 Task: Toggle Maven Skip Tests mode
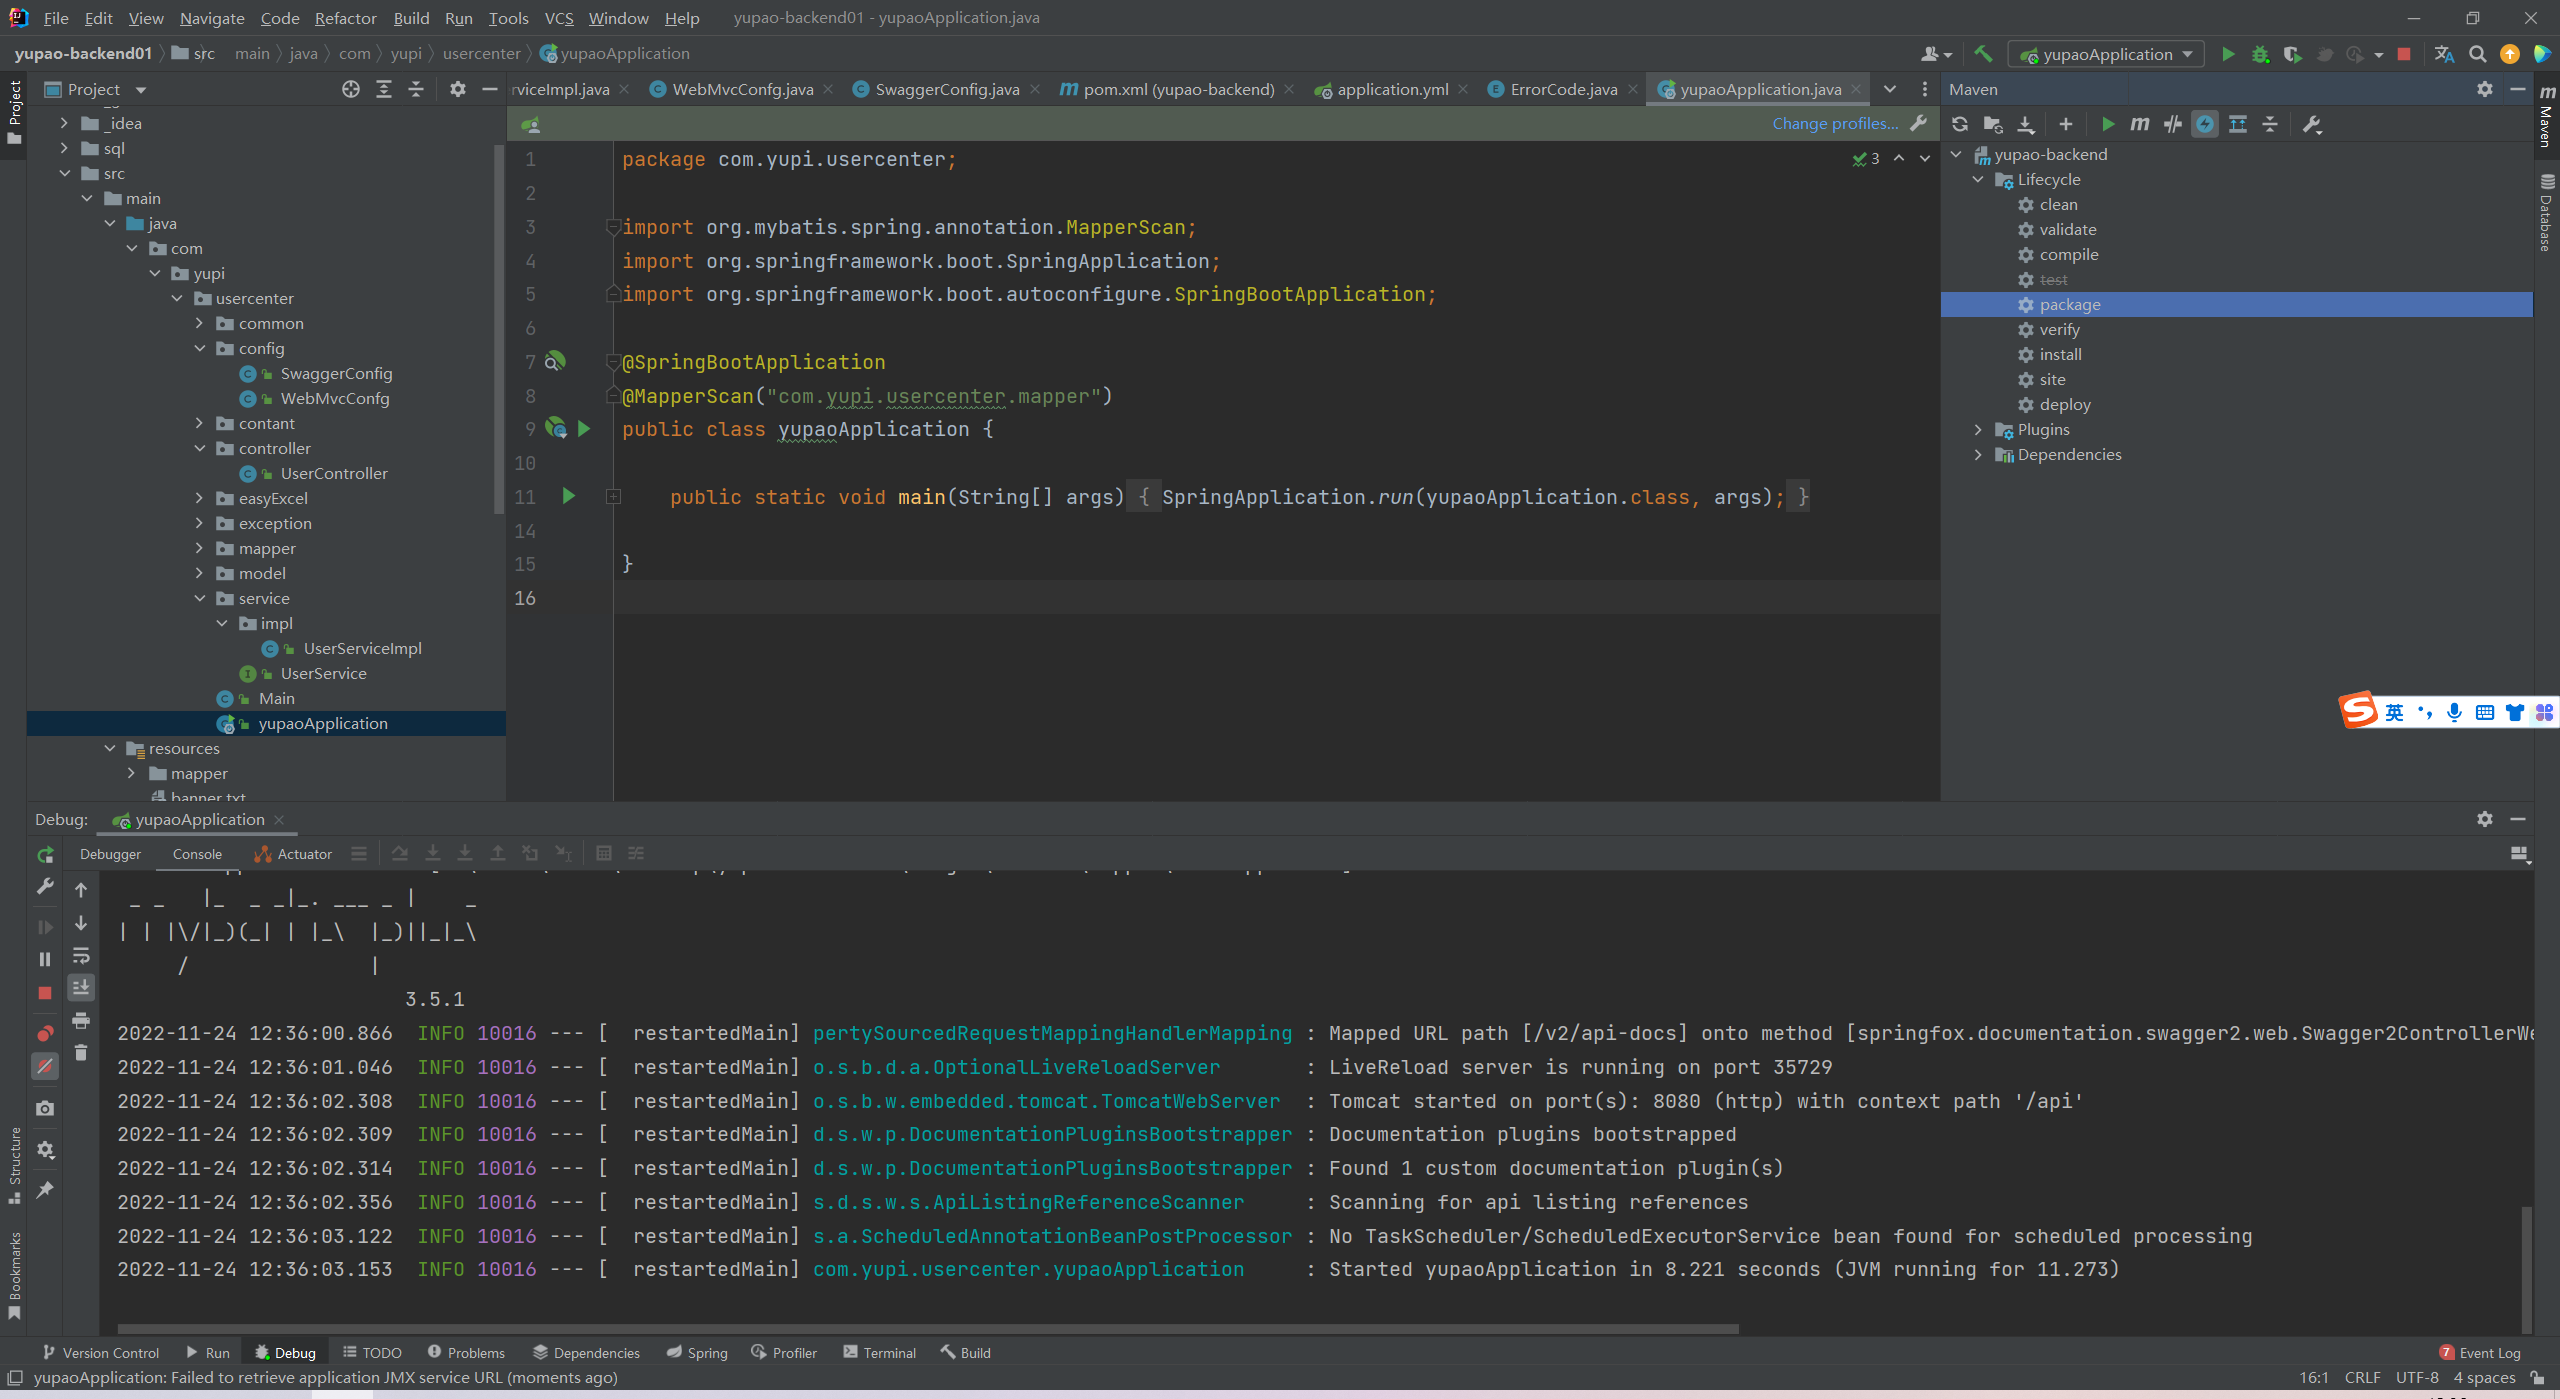point(2205,124)
